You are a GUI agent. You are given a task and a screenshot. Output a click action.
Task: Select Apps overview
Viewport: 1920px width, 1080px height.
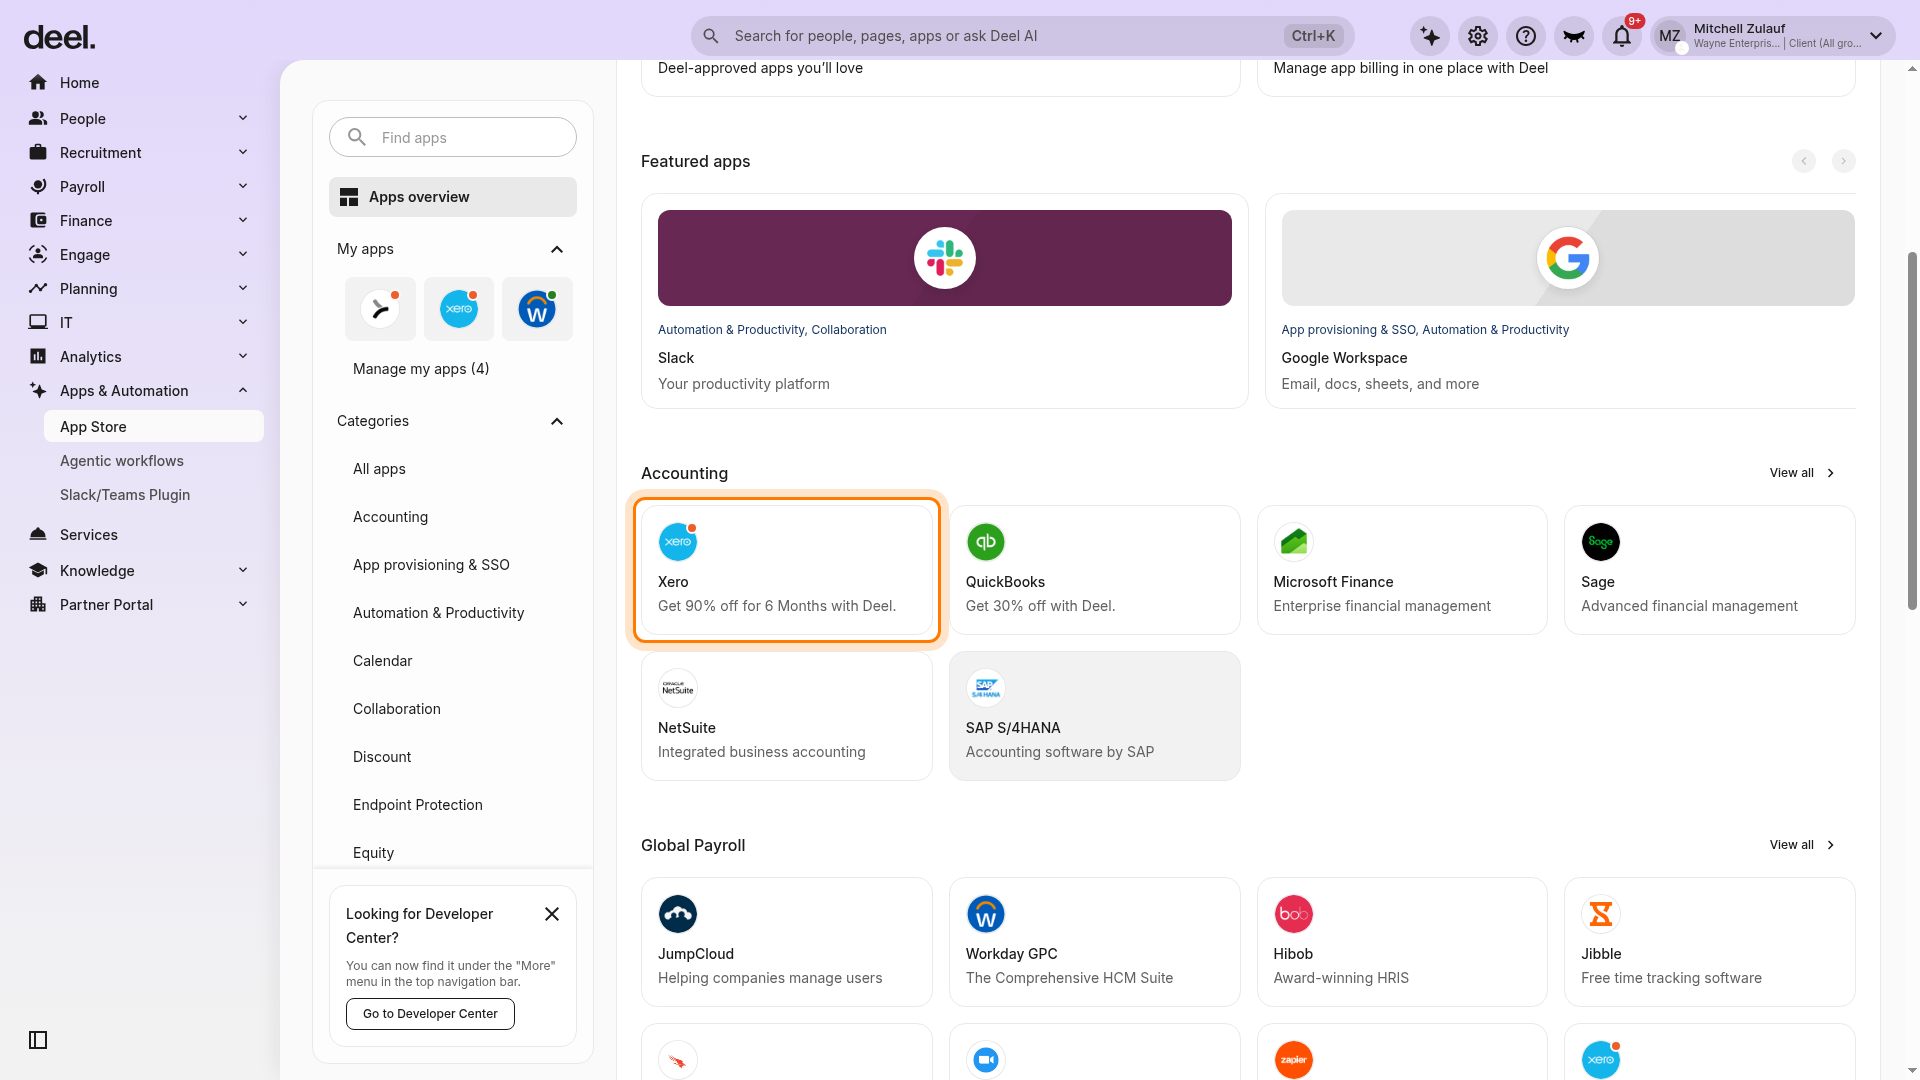click(453, 197)
